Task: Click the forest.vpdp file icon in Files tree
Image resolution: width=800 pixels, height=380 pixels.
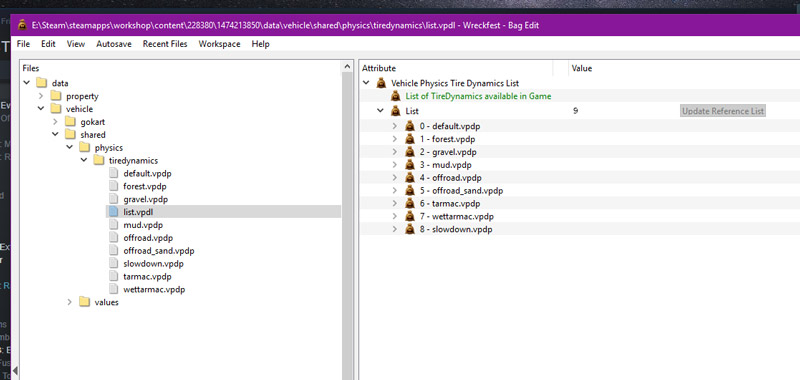Action: [x=113, y=186]
